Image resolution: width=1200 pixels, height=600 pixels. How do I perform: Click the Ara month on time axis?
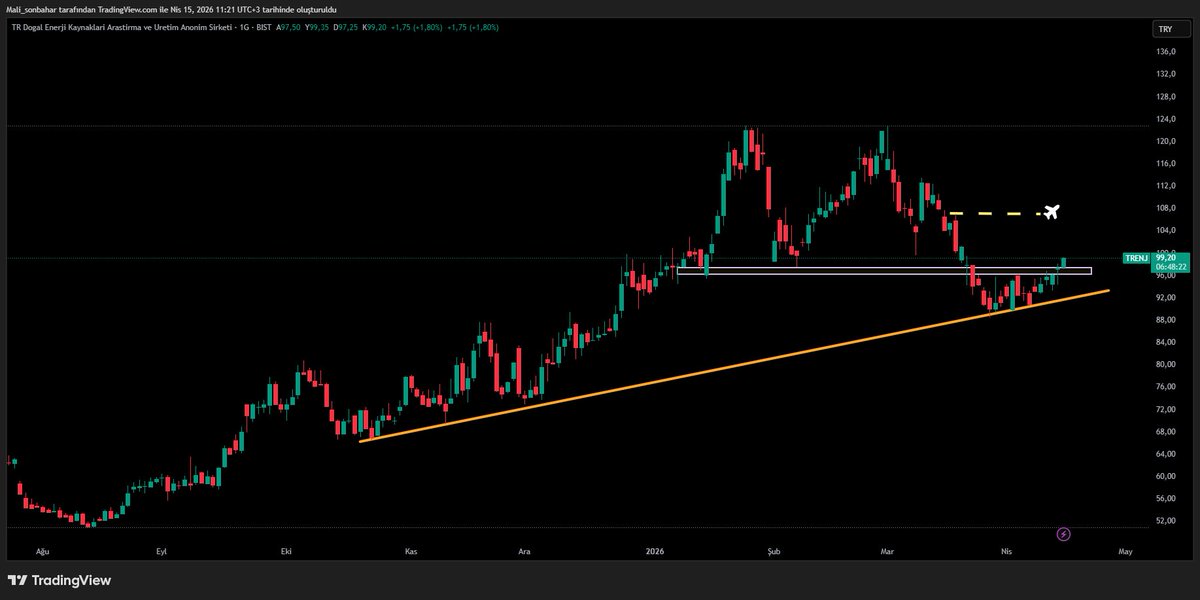coord(524,550)
